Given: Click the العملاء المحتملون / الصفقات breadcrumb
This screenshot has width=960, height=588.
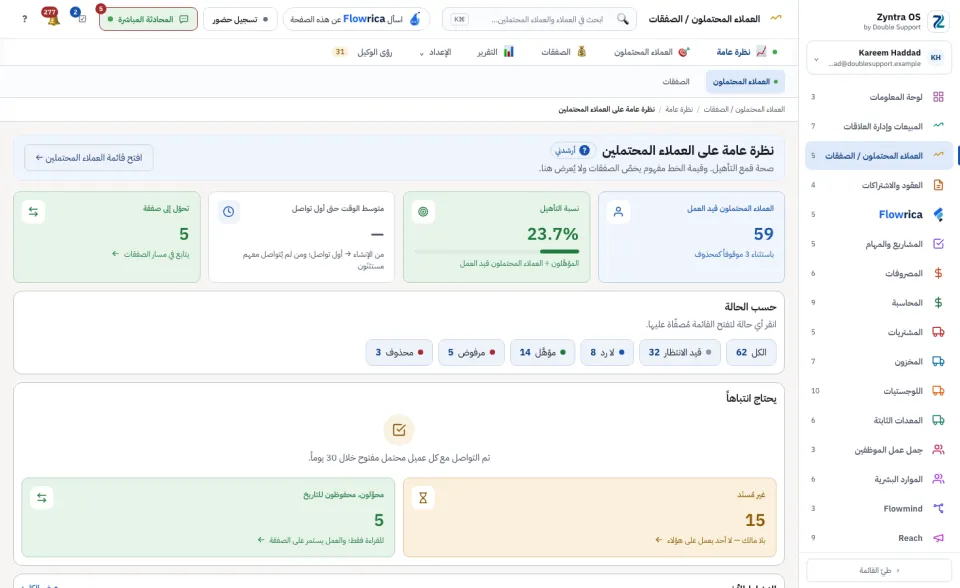Looking at the screenshot, I should (744, 109).
